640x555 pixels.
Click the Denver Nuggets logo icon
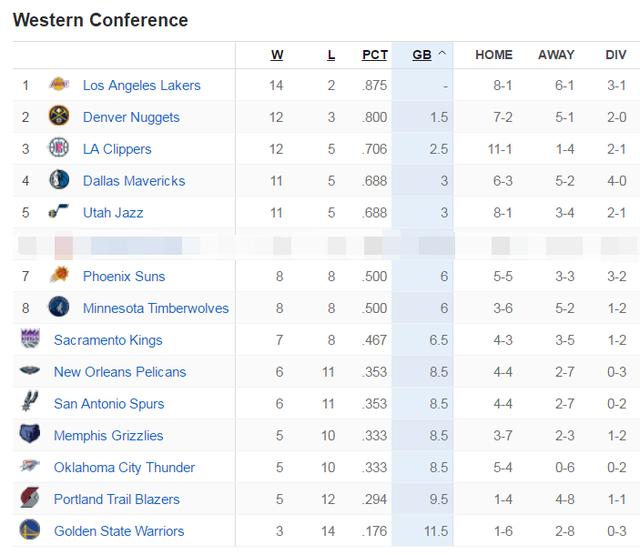coord(59,116)
